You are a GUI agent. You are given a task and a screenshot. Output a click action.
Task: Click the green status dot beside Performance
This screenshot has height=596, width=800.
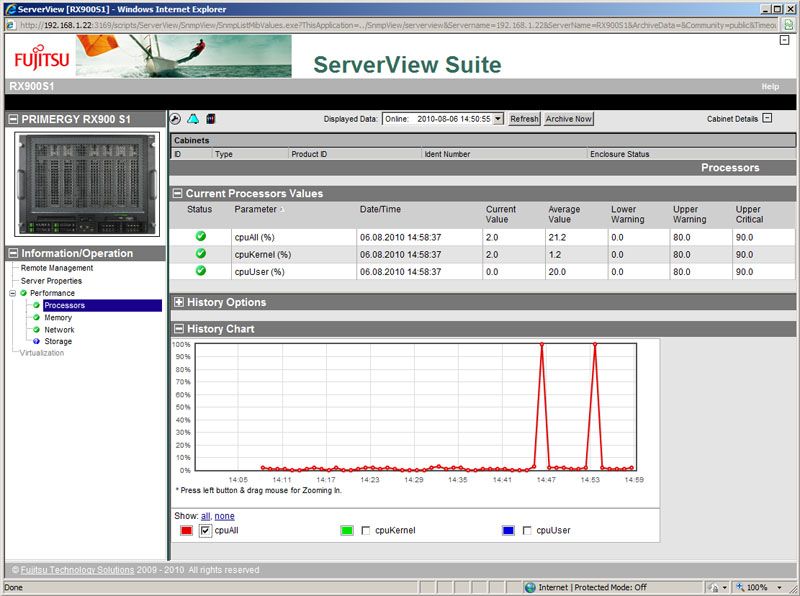[x=23, y=293]
